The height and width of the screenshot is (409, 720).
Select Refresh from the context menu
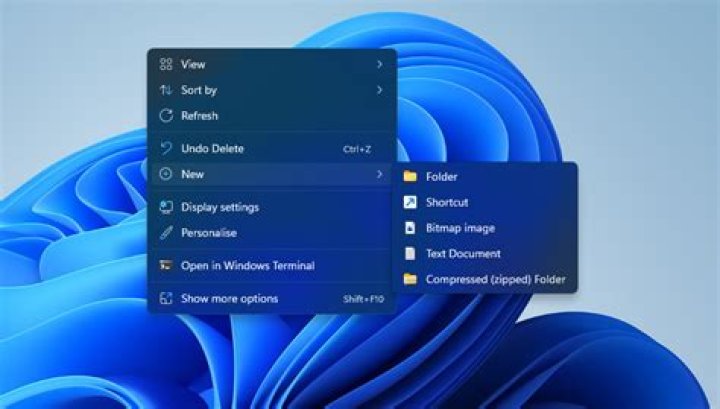click(x=272, y=116)
